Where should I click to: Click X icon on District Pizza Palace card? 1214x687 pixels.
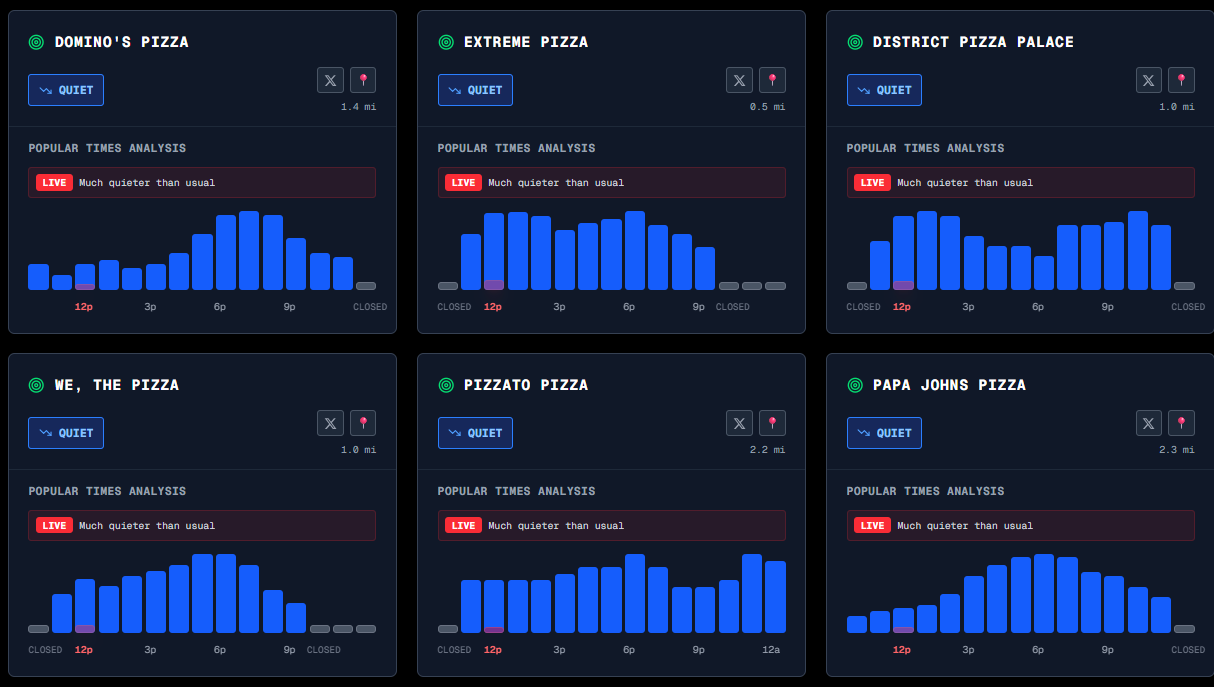pyautogui.click(x=1149, y=80)
